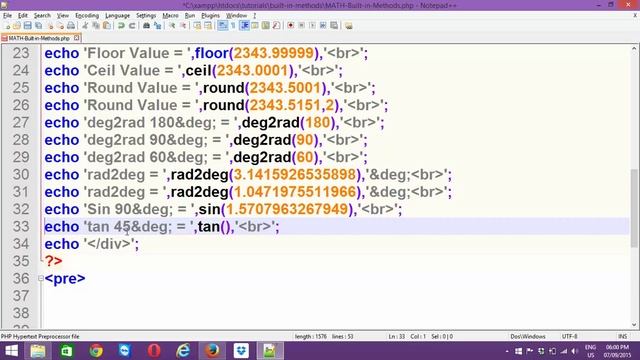Screen dimensions: 640x360
Task: Click the Redo toolbar icon
Action: point(132,26)
